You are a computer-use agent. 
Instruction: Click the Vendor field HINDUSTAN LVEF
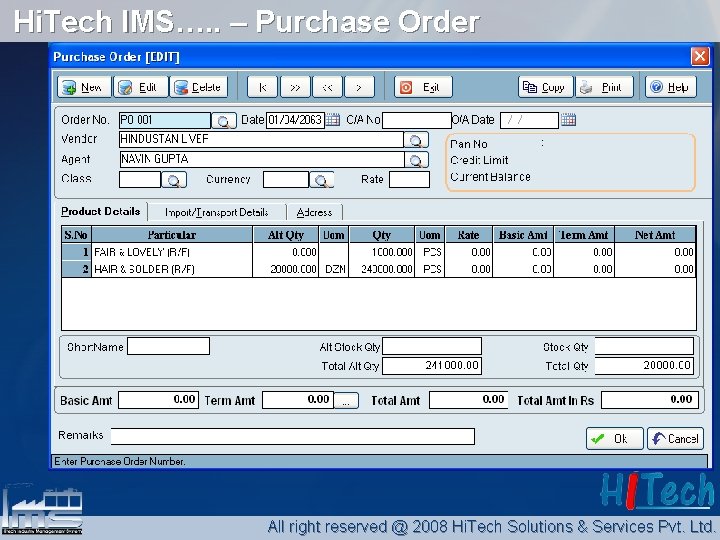pos(261,140)
